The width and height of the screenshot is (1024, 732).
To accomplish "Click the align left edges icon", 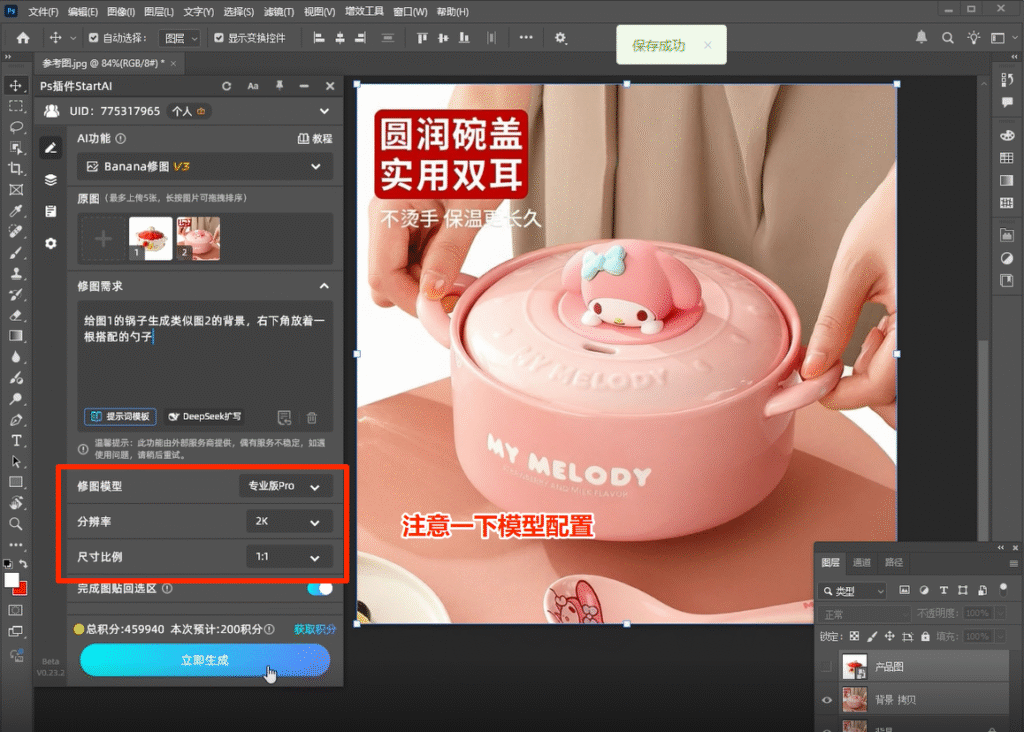I will click(x=319, y=38).
